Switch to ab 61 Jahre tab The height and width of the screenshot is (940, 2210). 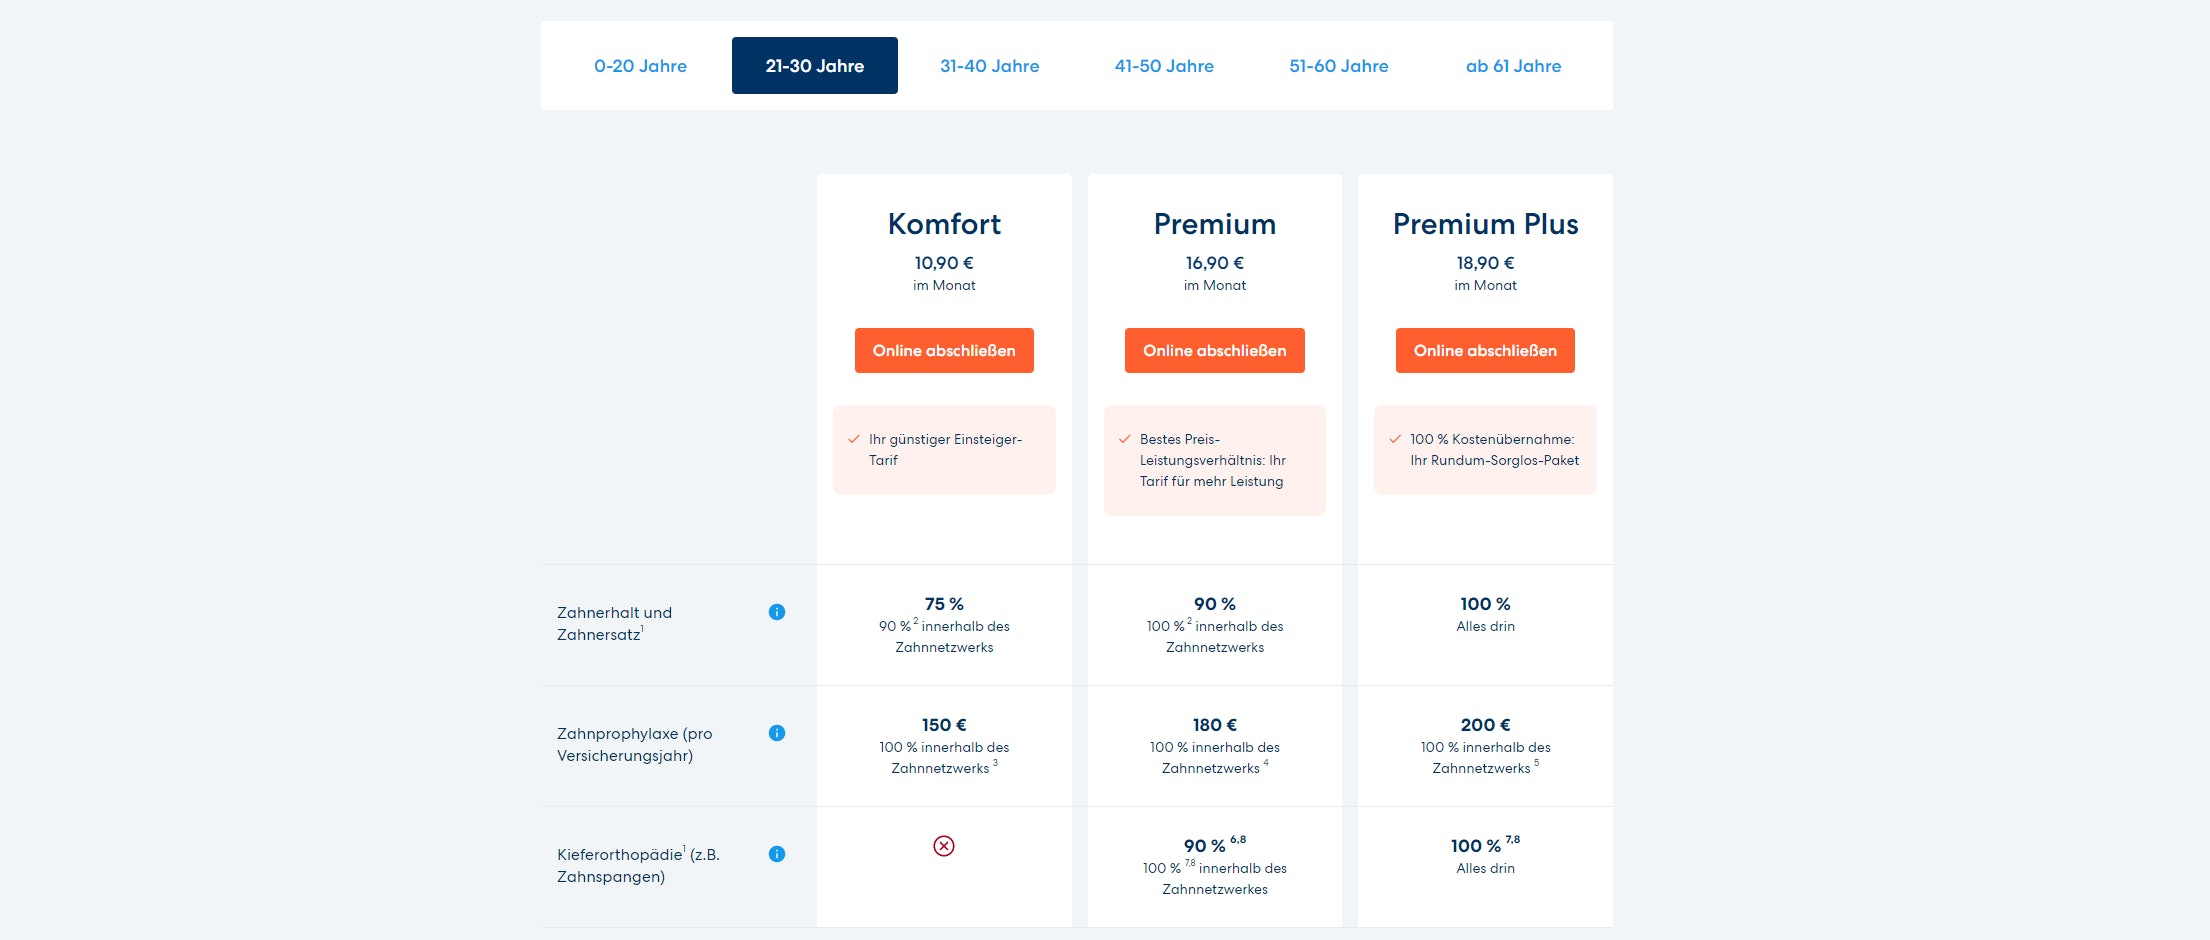pyautogui.click(x=1513, y=66)
